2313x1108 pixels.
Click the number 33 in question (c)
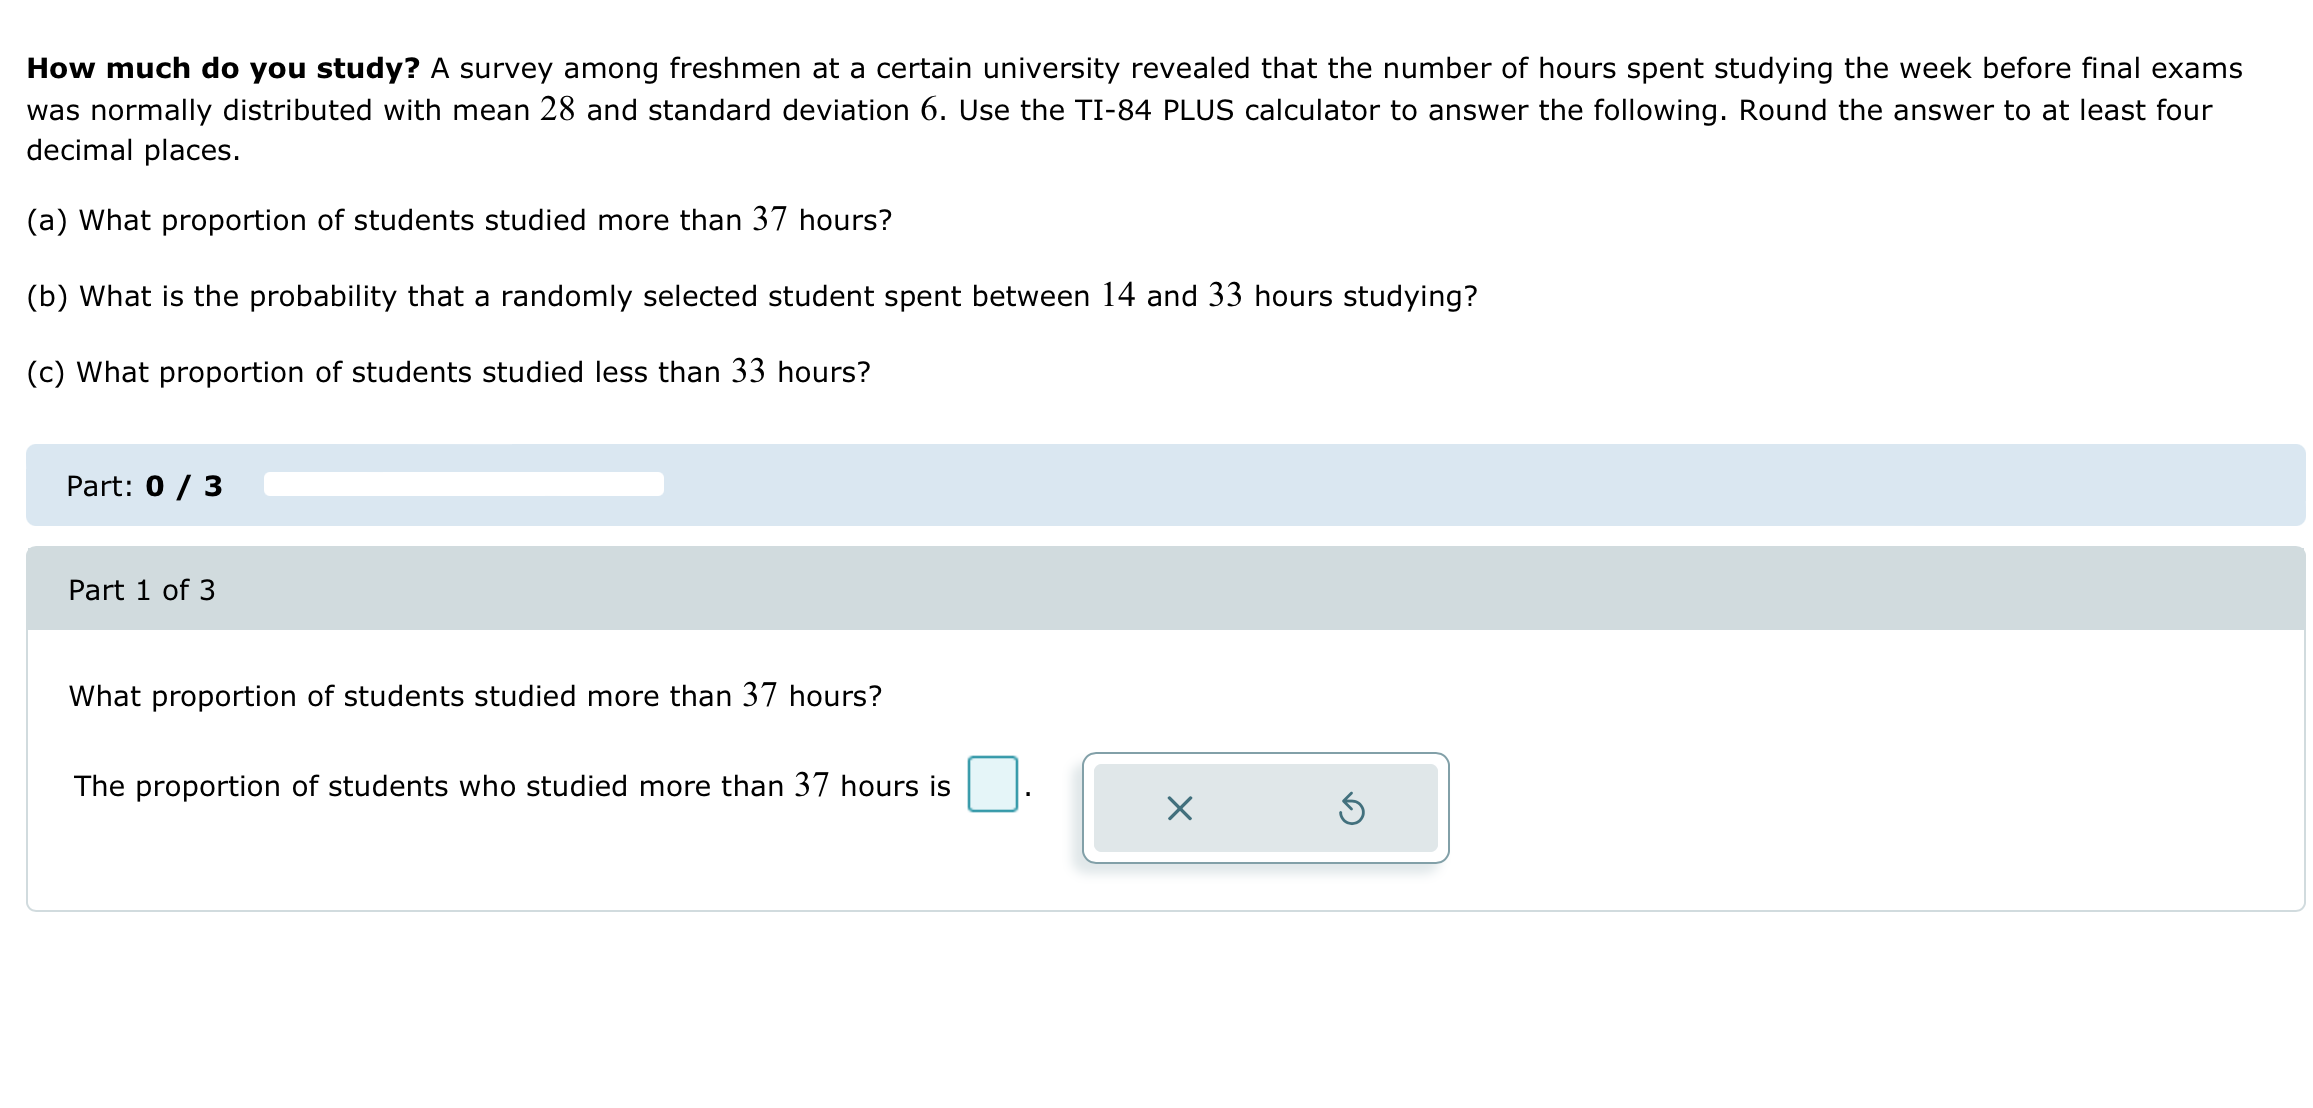point(748,371)
